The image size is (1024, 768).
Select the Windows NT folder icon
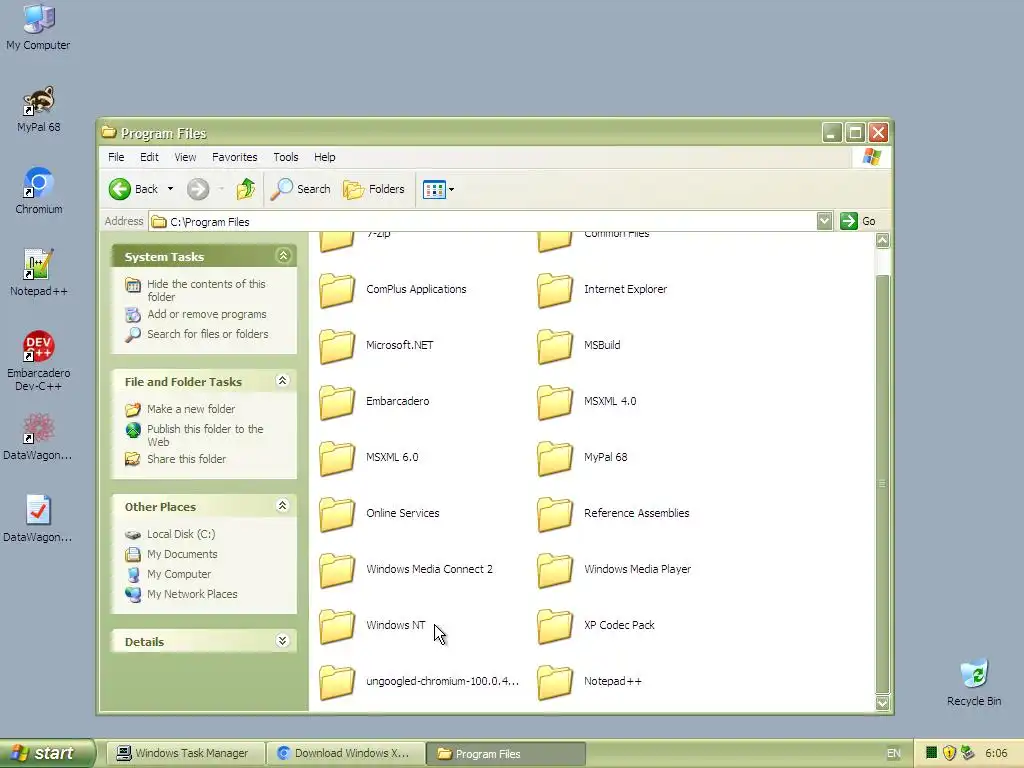tap(337, 626)
